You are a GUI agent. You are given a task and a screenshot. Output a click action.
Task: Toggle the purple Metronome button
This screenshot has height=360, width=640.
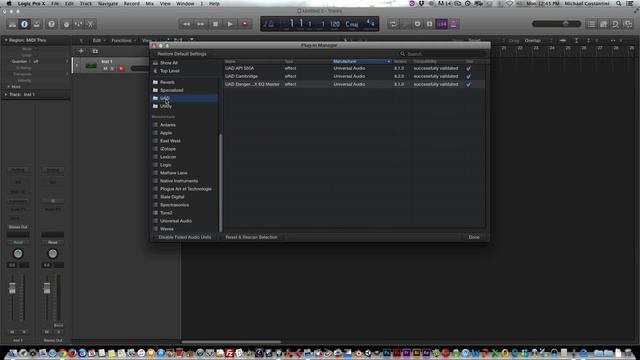453,24
